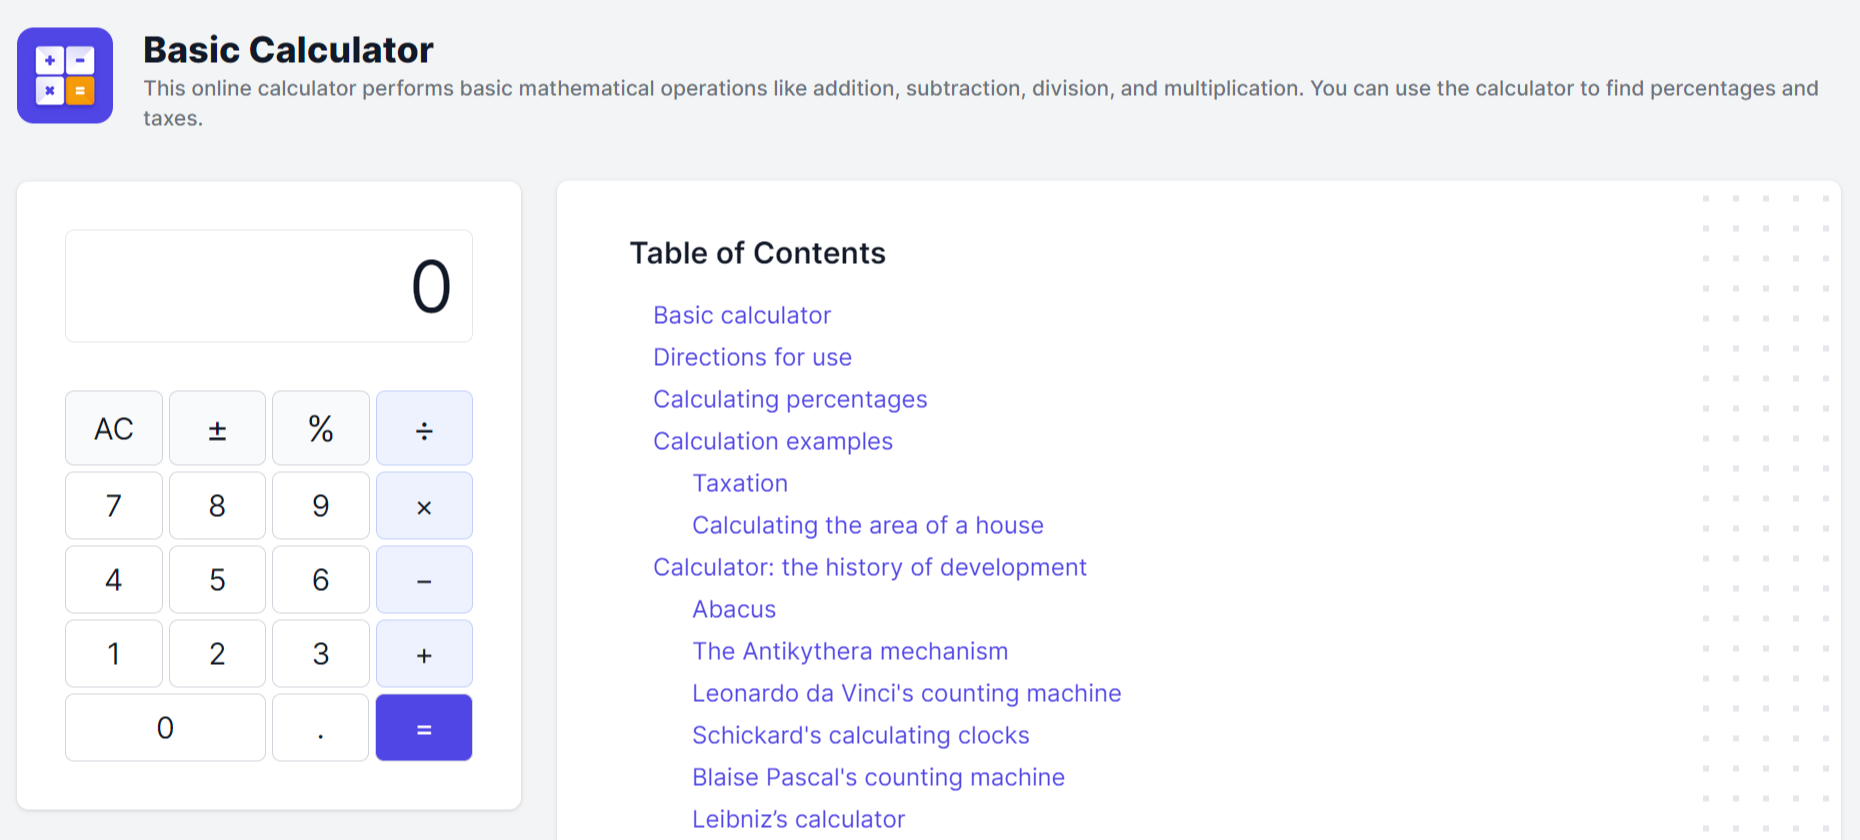Open The Antikythera mechanism link
Viewport: 1860px width, 840px height.
(850, 651)
